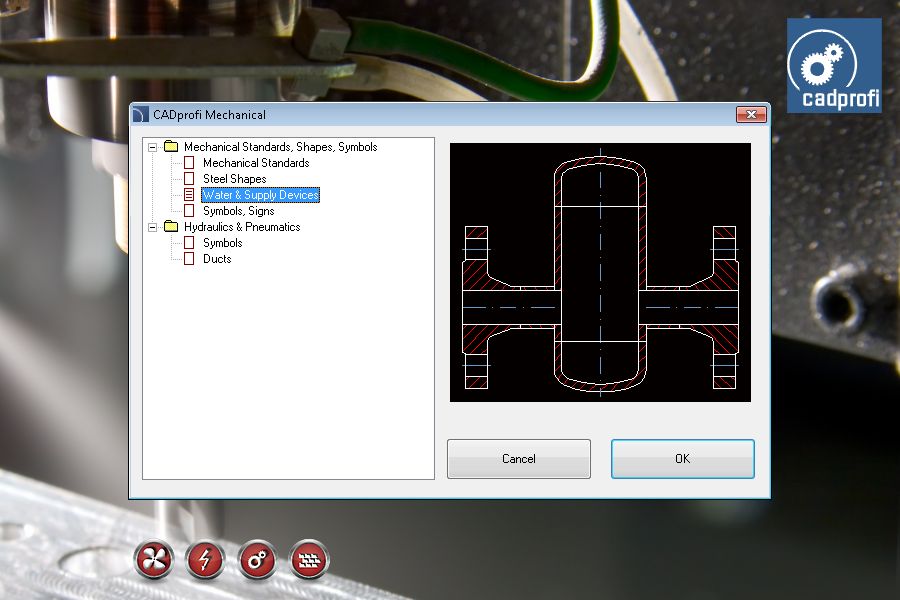900x600 pixels.
Task: Confirm the selection with OK
Action: tap(682, 459)
